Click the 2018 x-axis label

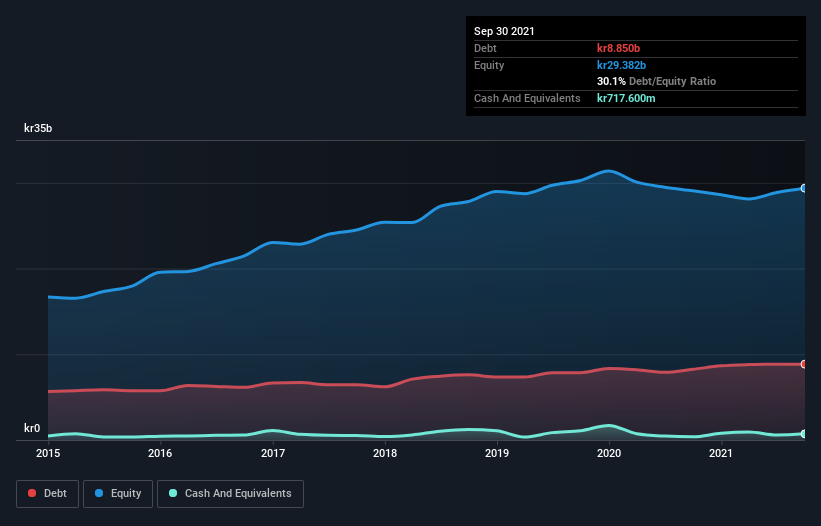[385, 453]
